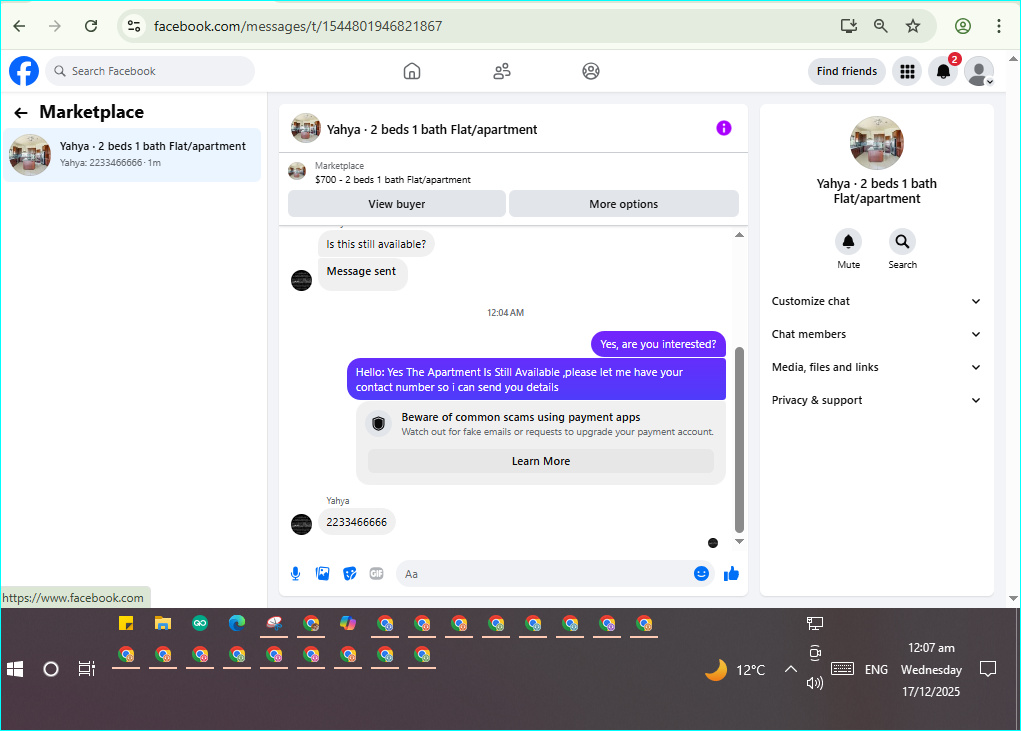The image size is (1021, 731).
Task: Bookmark this page with star icon
Action: [x=913, y=26]
